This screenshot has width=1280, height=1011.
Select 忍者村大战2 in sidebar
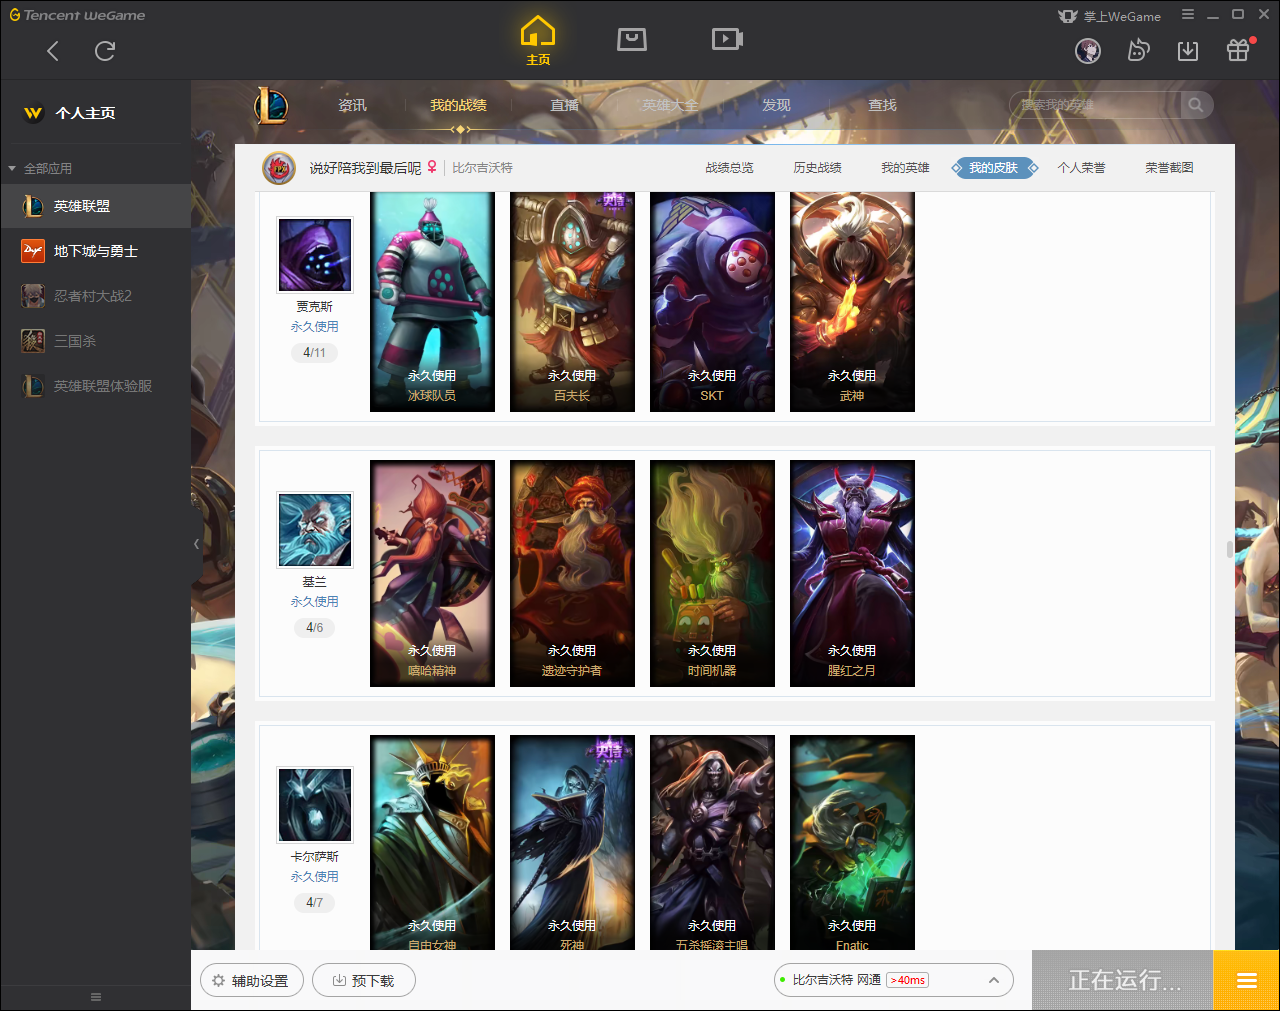[95, 296]
